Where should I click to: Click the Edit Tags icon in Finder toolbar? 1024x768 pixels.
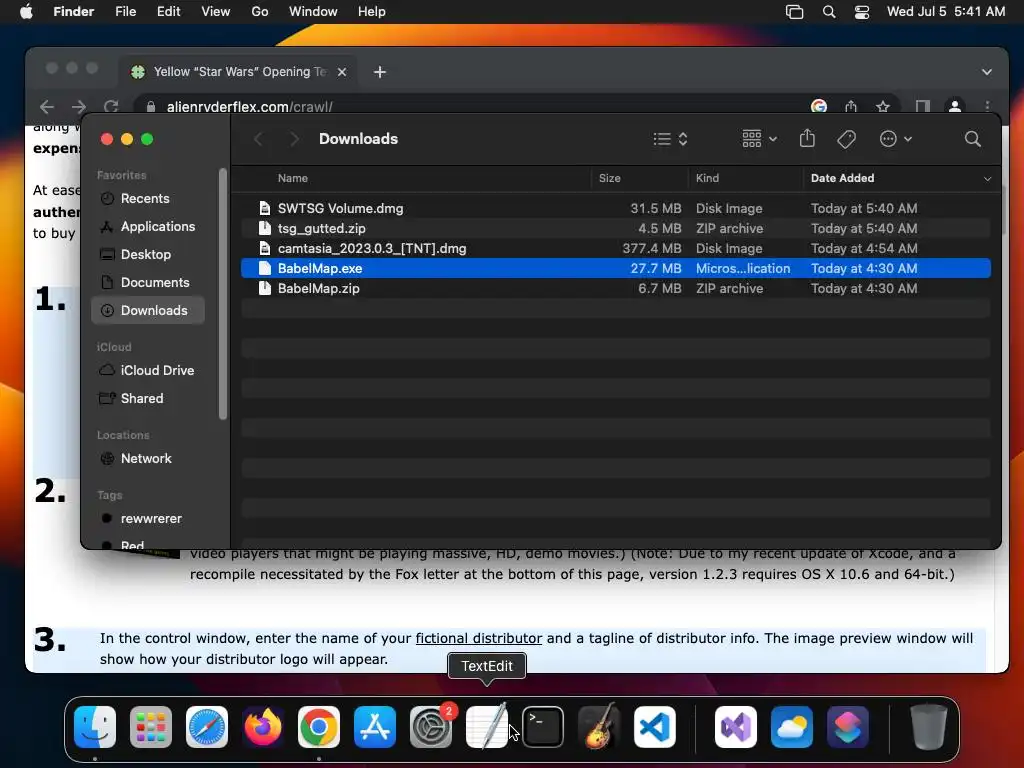coord(846,138)
